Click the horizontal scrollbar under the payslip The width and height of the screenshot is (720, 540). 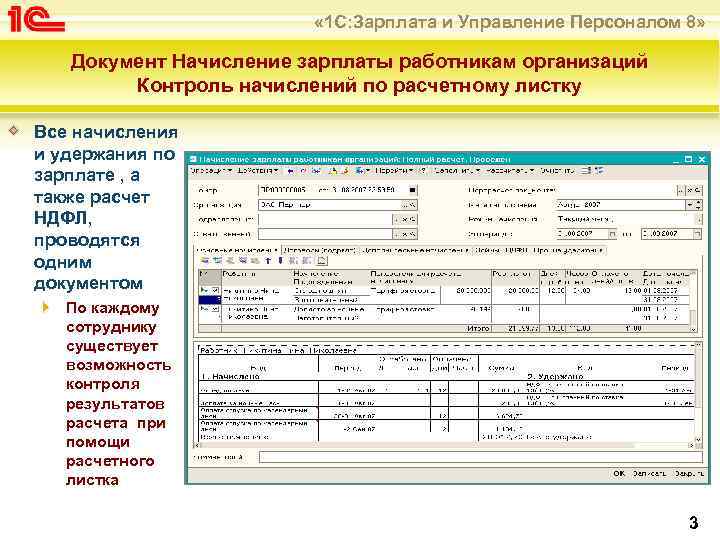click(x=446, y=445)
